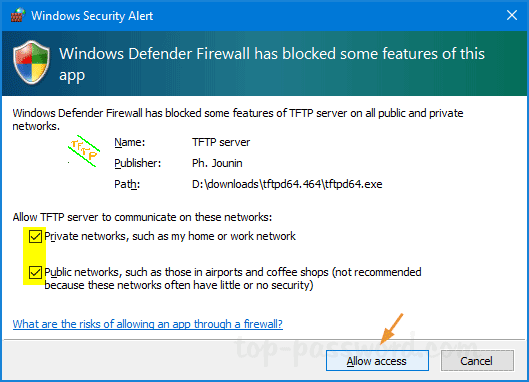Click the Path field label
This screenshot has width=529, height=382.
(x=127, y=184)
